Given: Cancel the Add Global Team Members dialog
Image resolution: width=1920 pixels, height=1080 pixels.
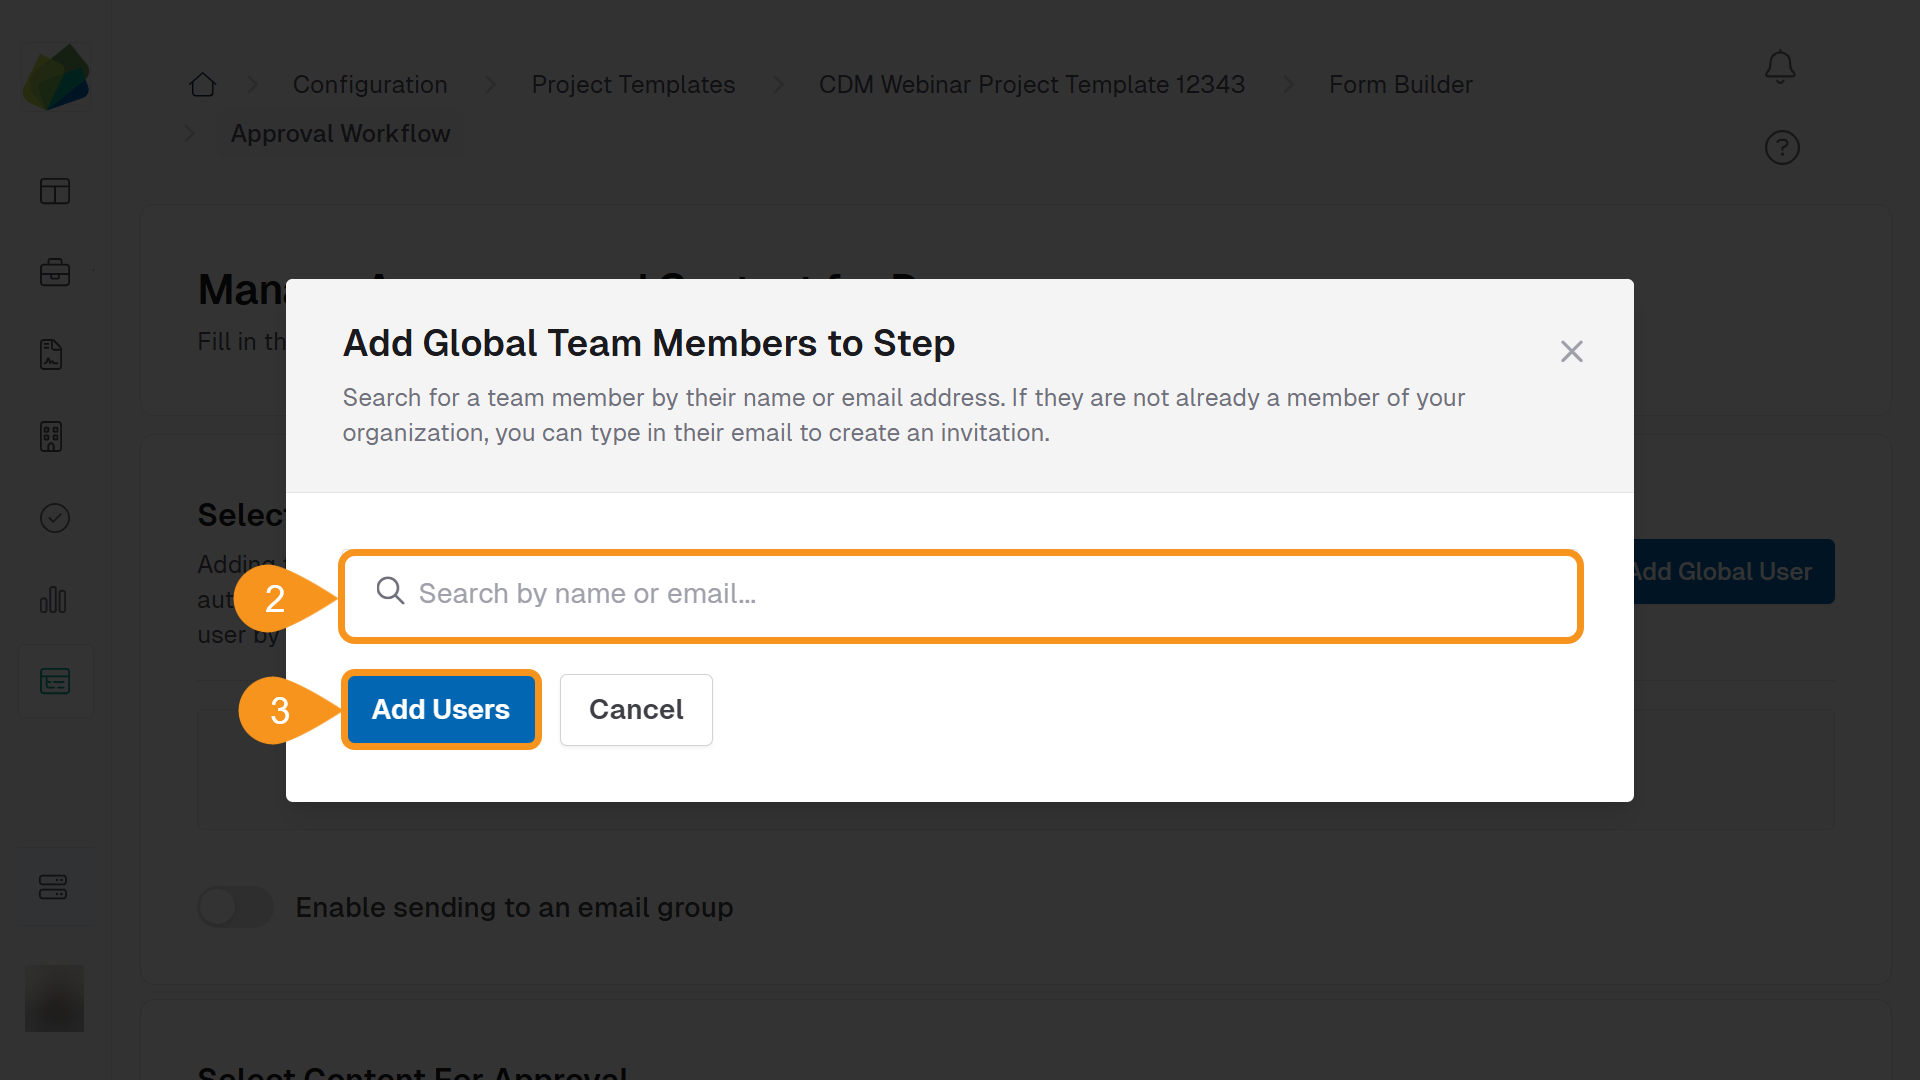Looking at the screenshot, I should point(636,709).
